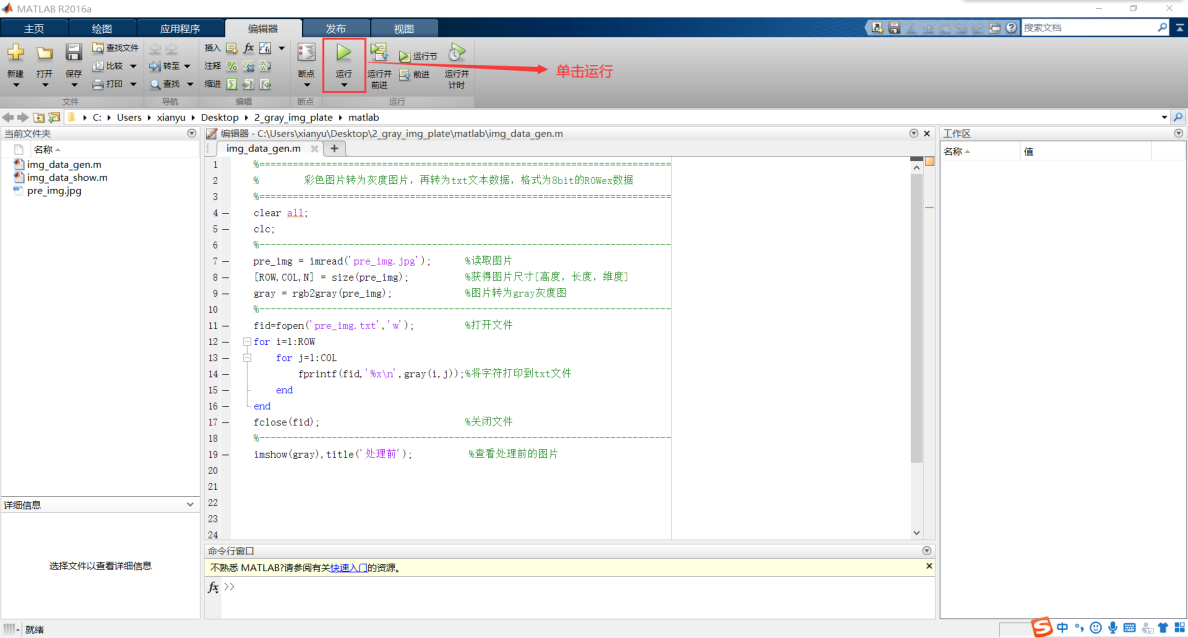Set breakpoint on line 7 dash

click(x=225, y=262)
